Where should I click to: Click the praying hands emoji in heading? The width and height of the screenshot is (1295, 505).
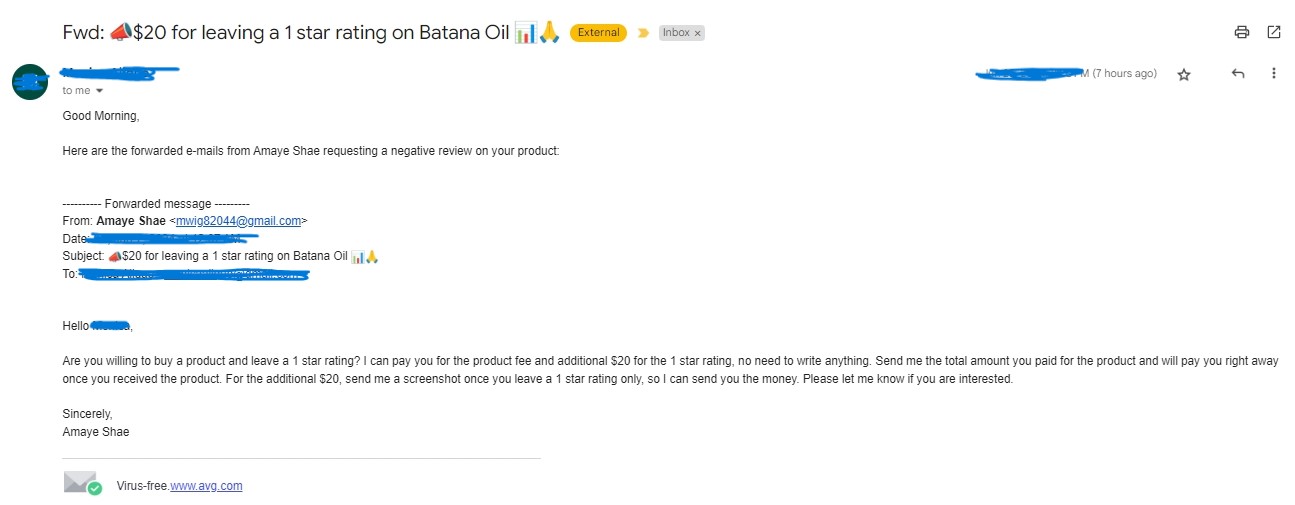pyautogui.click(x=549, y=33)
